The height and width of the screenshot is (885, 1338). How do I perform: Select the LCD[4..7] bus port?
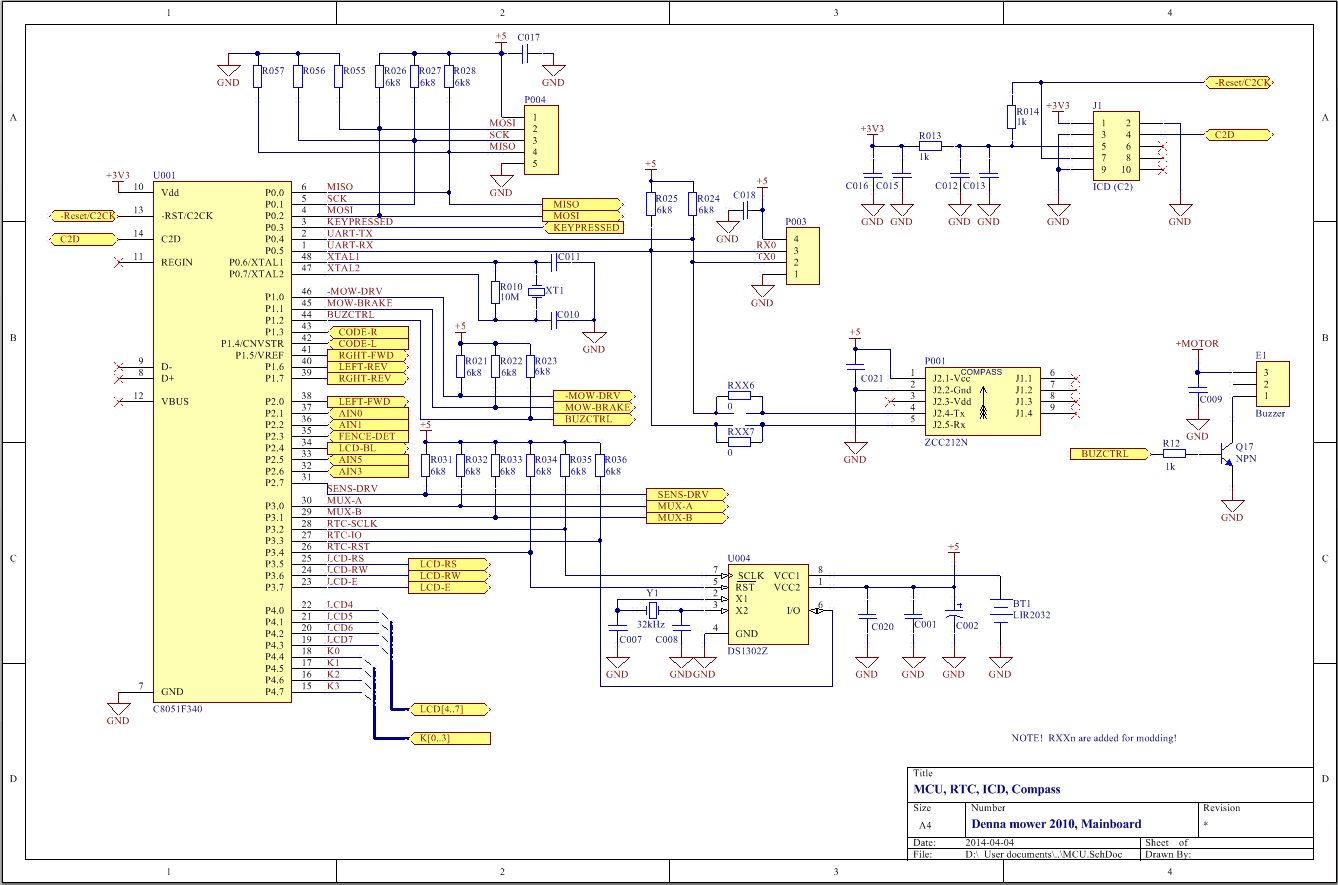[x=450, y=709]
